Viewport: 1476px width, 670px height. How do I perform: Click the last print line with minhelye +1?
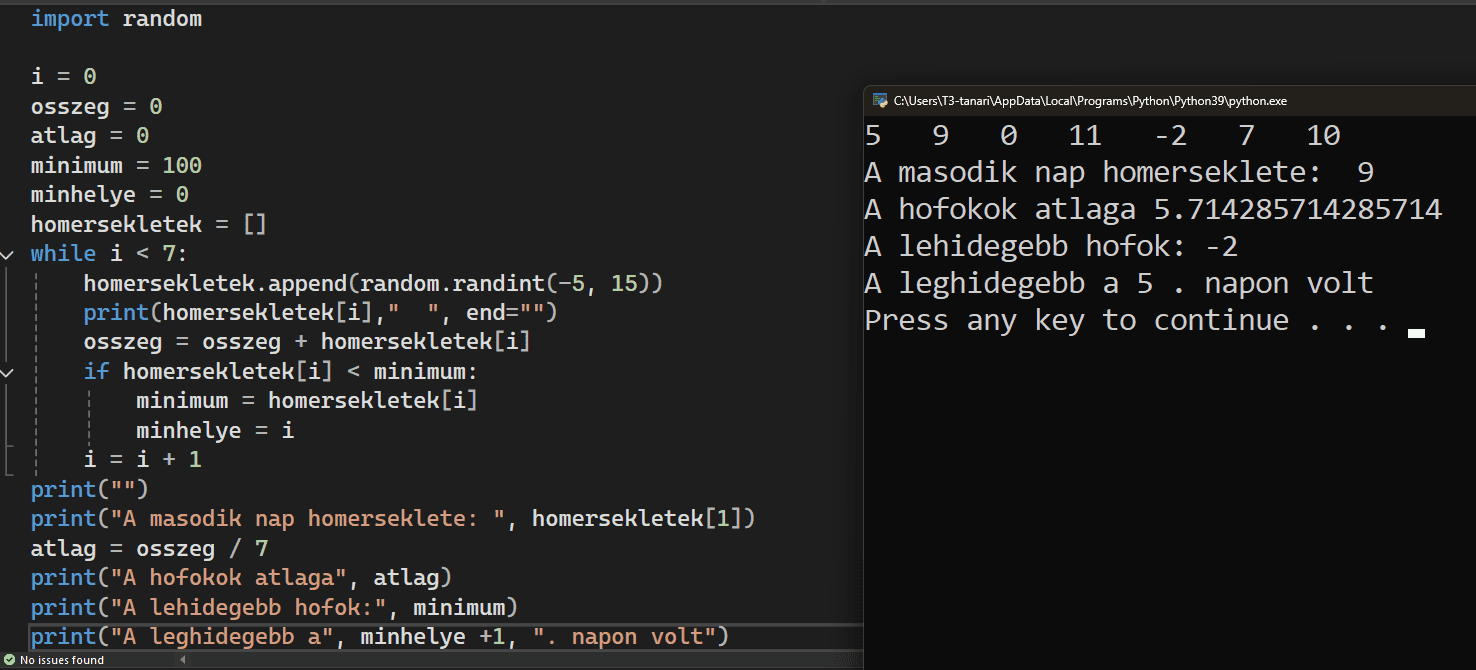(379, 637)
